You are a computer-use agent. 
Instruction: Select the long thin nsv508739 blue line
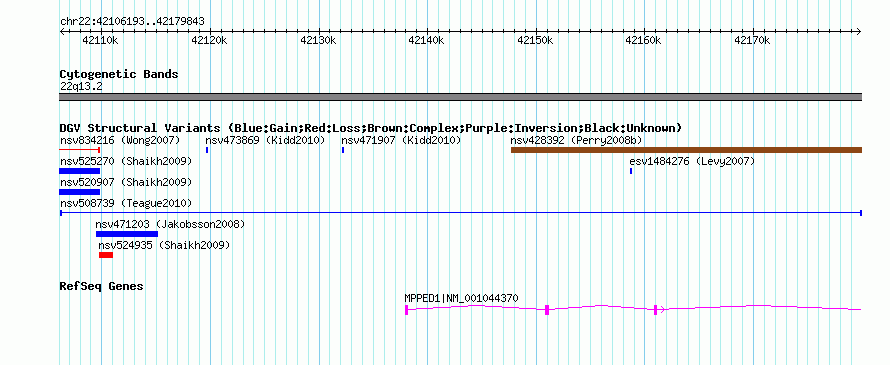pyautogui.click(x=461, y=213)
